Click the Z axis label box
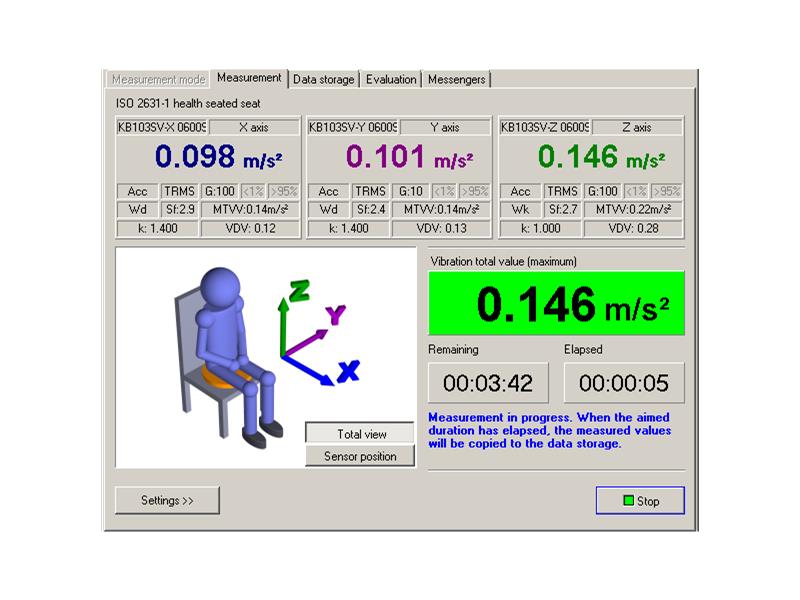 (x=637, y=127)
